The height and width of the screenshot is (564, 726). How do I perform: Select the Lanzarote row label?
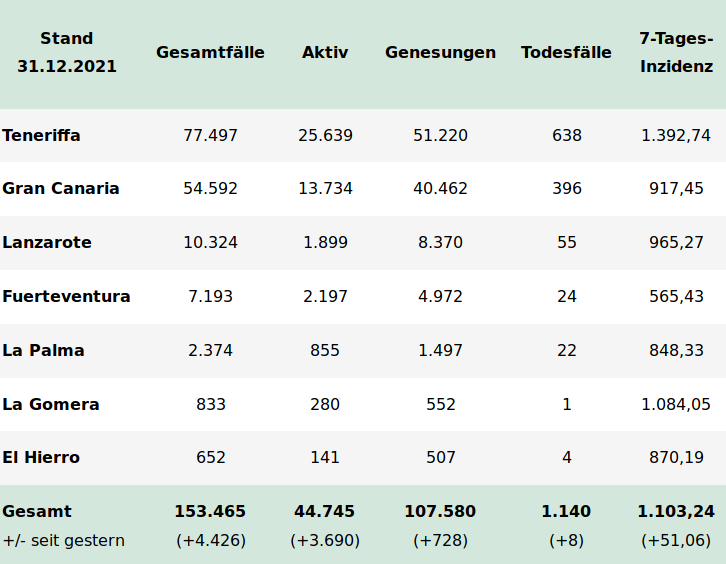point(47,243)
